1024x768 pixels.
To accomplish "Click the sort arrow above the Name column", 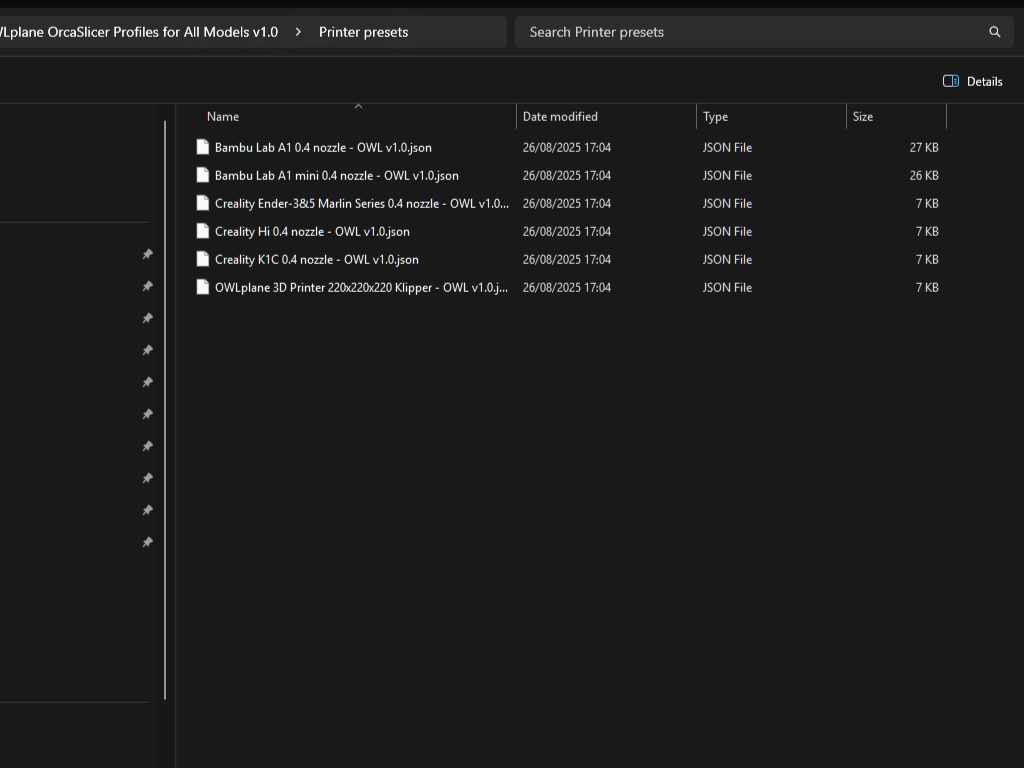I will pyautogui.click(x=358, y=106).
